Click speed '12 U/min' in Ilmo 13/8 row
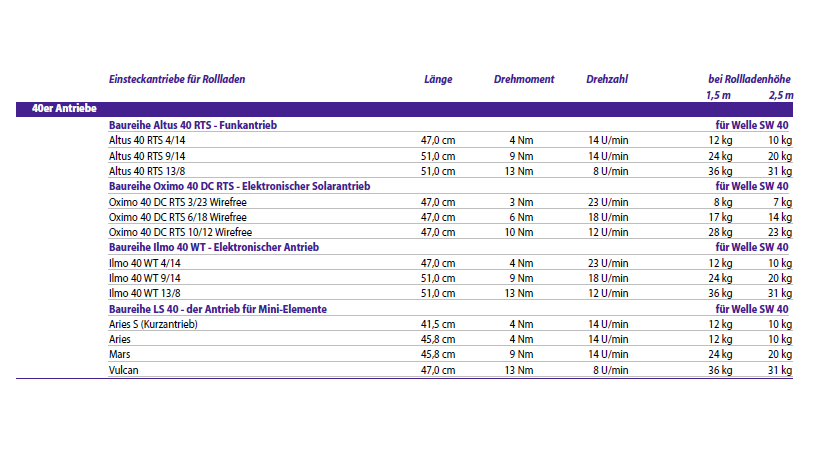The width and height of the screenshot is (826, 450). pos(608,294)
